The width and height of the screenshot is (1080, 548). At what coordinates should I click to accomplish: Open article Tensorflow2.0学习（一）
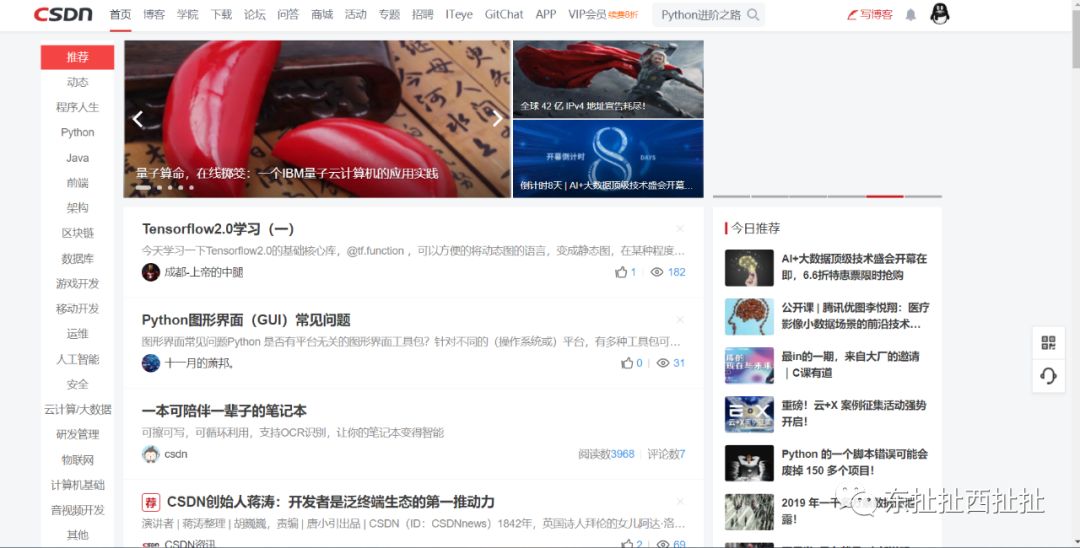[218, 229]
